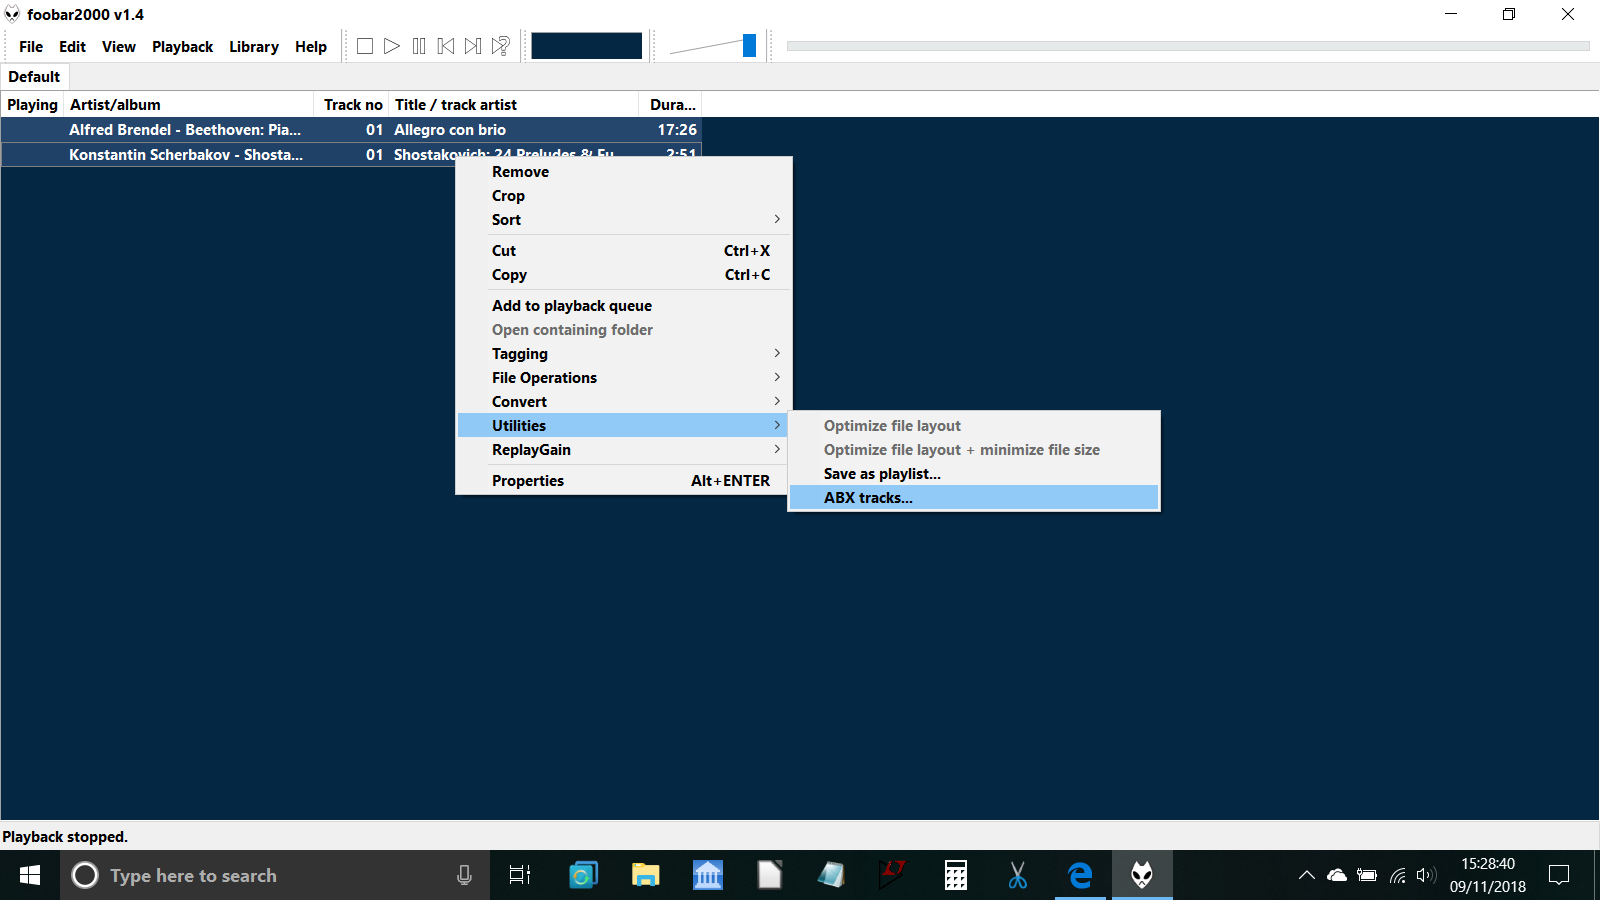Viewport: 1600px width, 900px height.
Task: Choose Save as playlist... option
Action: (x=974, y=474)
